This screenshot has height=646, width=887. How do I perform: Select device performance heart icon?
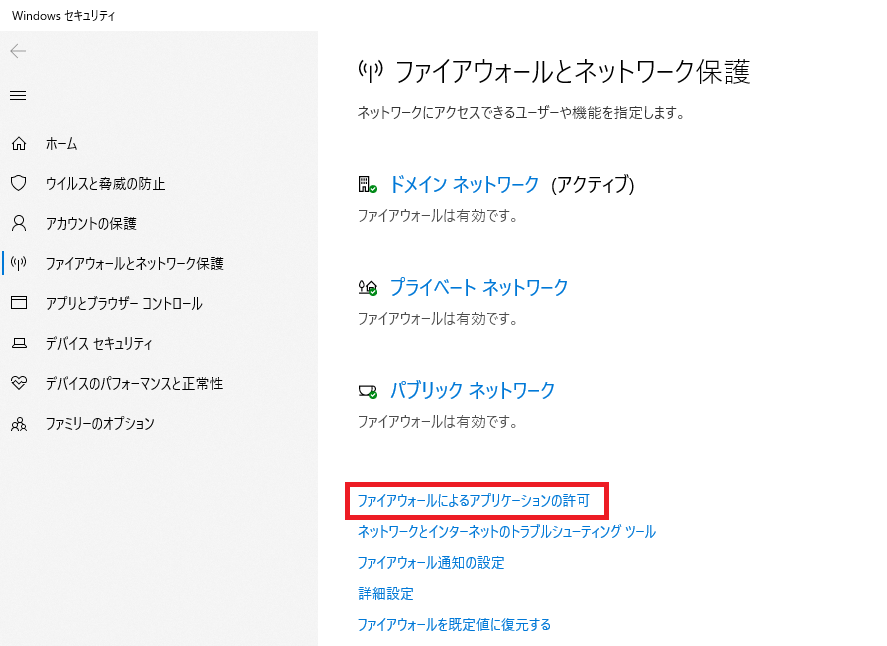19,383
